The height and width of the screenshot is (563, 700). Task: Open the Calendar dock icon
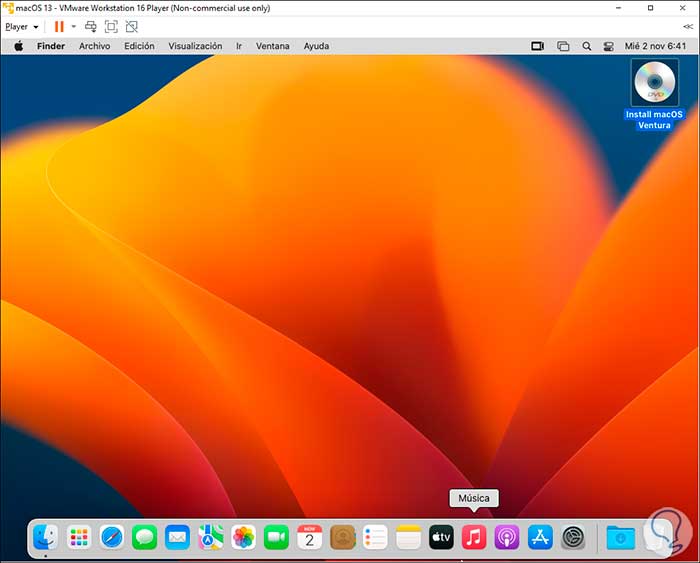309,537
